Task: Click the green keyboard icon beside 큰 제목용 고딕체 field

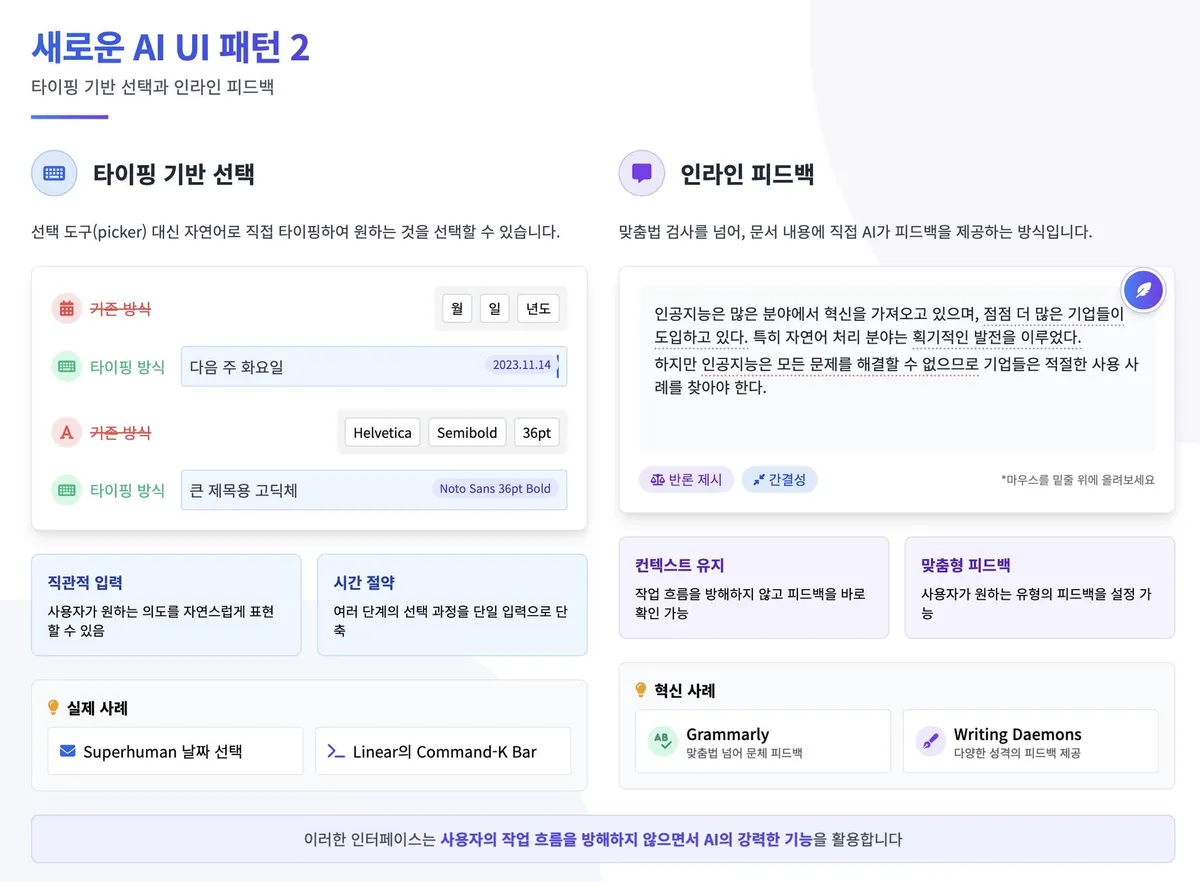Action: point(66,490)
